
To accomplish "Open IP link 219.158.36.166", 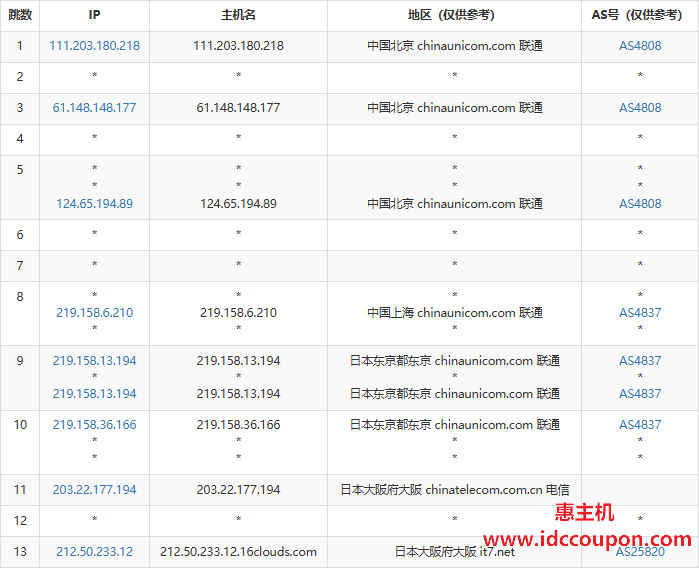I will [95, 425].
